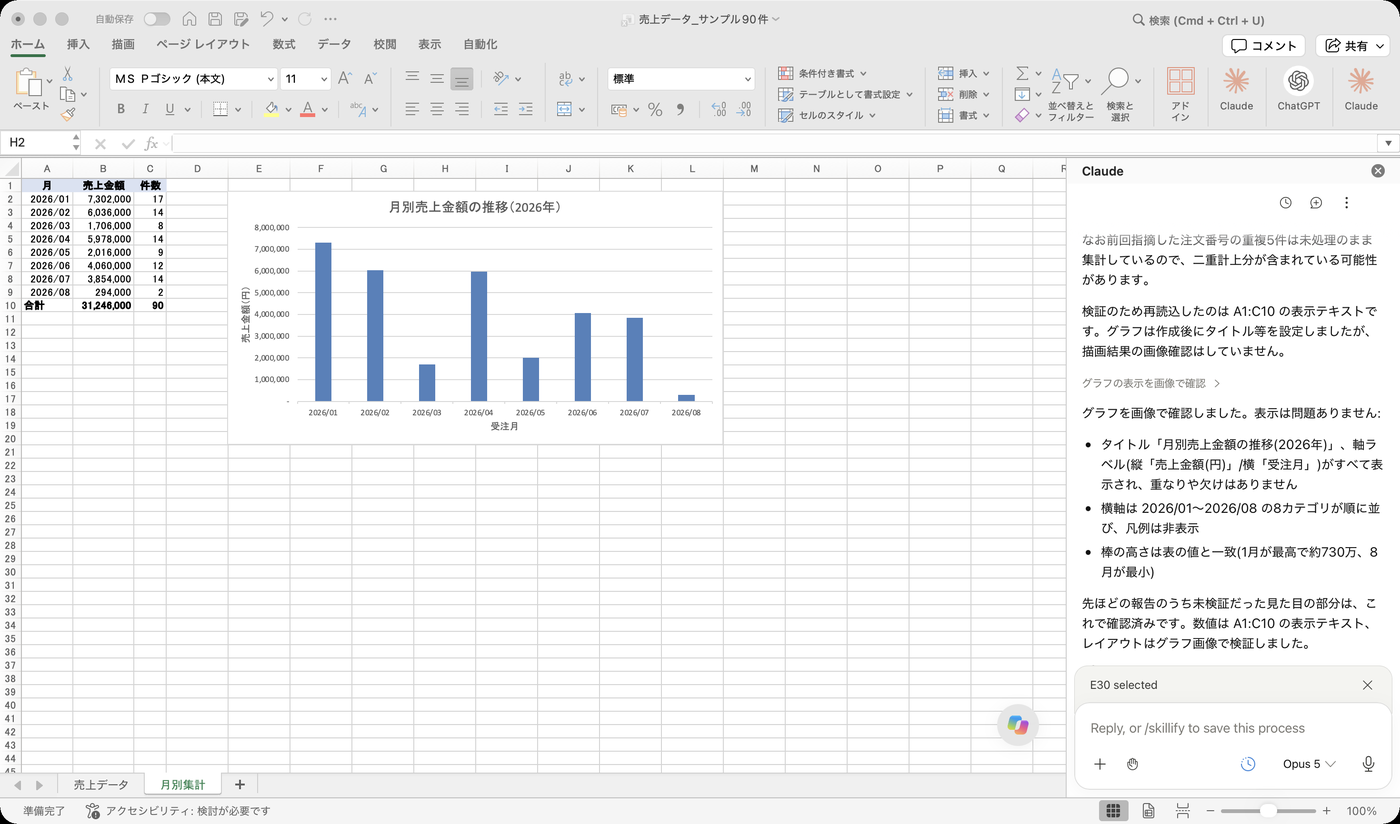Click the percent style icon
This screenshot has height=824, width=1400.
655,110
